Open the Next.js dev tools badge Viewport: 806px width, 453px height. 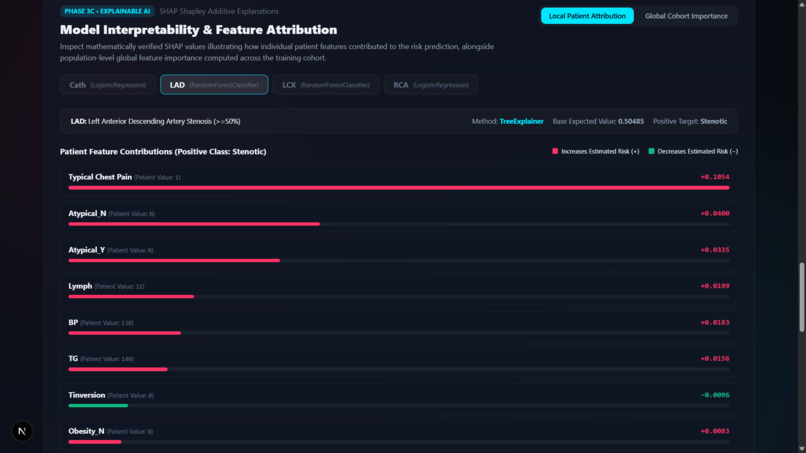(x=22, y=431)
